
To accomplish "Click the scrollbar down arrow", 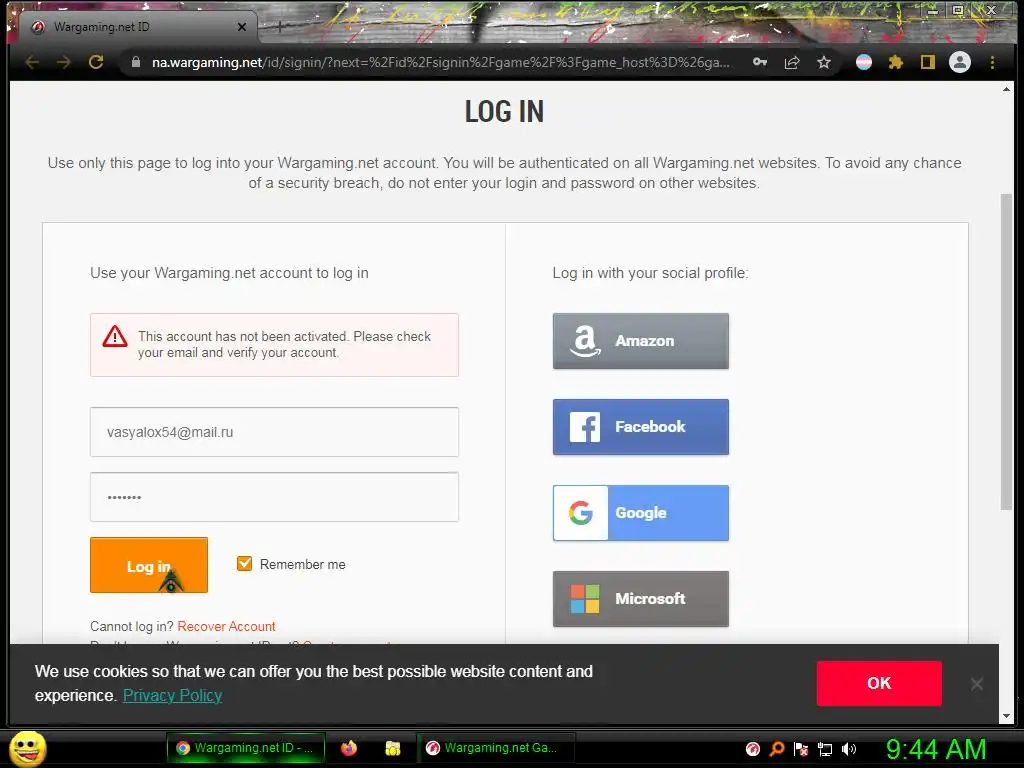I will point(1006,716).
